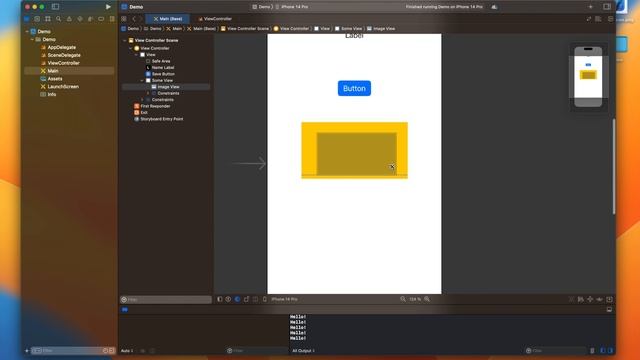
Task: Open LaunchScreen storyboard
Action: [63, 87]
